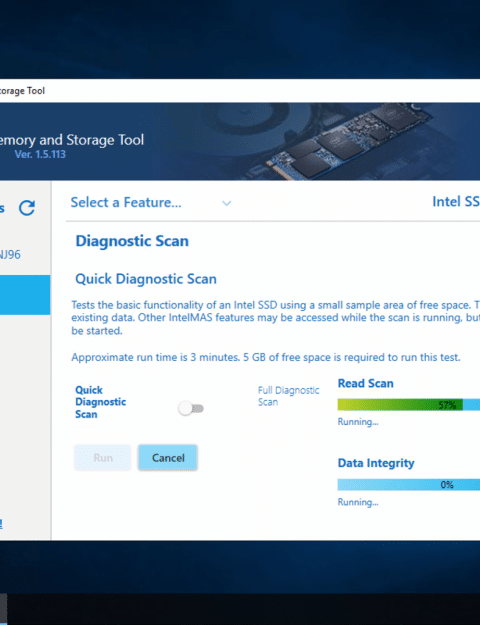Refresh the drive list with the circular arrow icon
This screenshot has height=625, width=480.
pyautogui.click(x=27, y=208)
